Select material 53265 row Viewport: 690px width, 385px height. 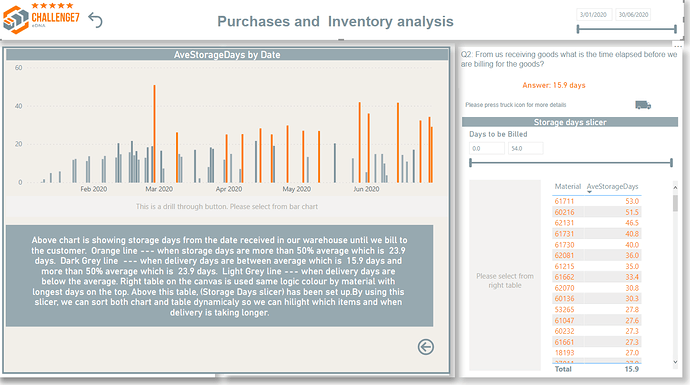click(596, 309)
